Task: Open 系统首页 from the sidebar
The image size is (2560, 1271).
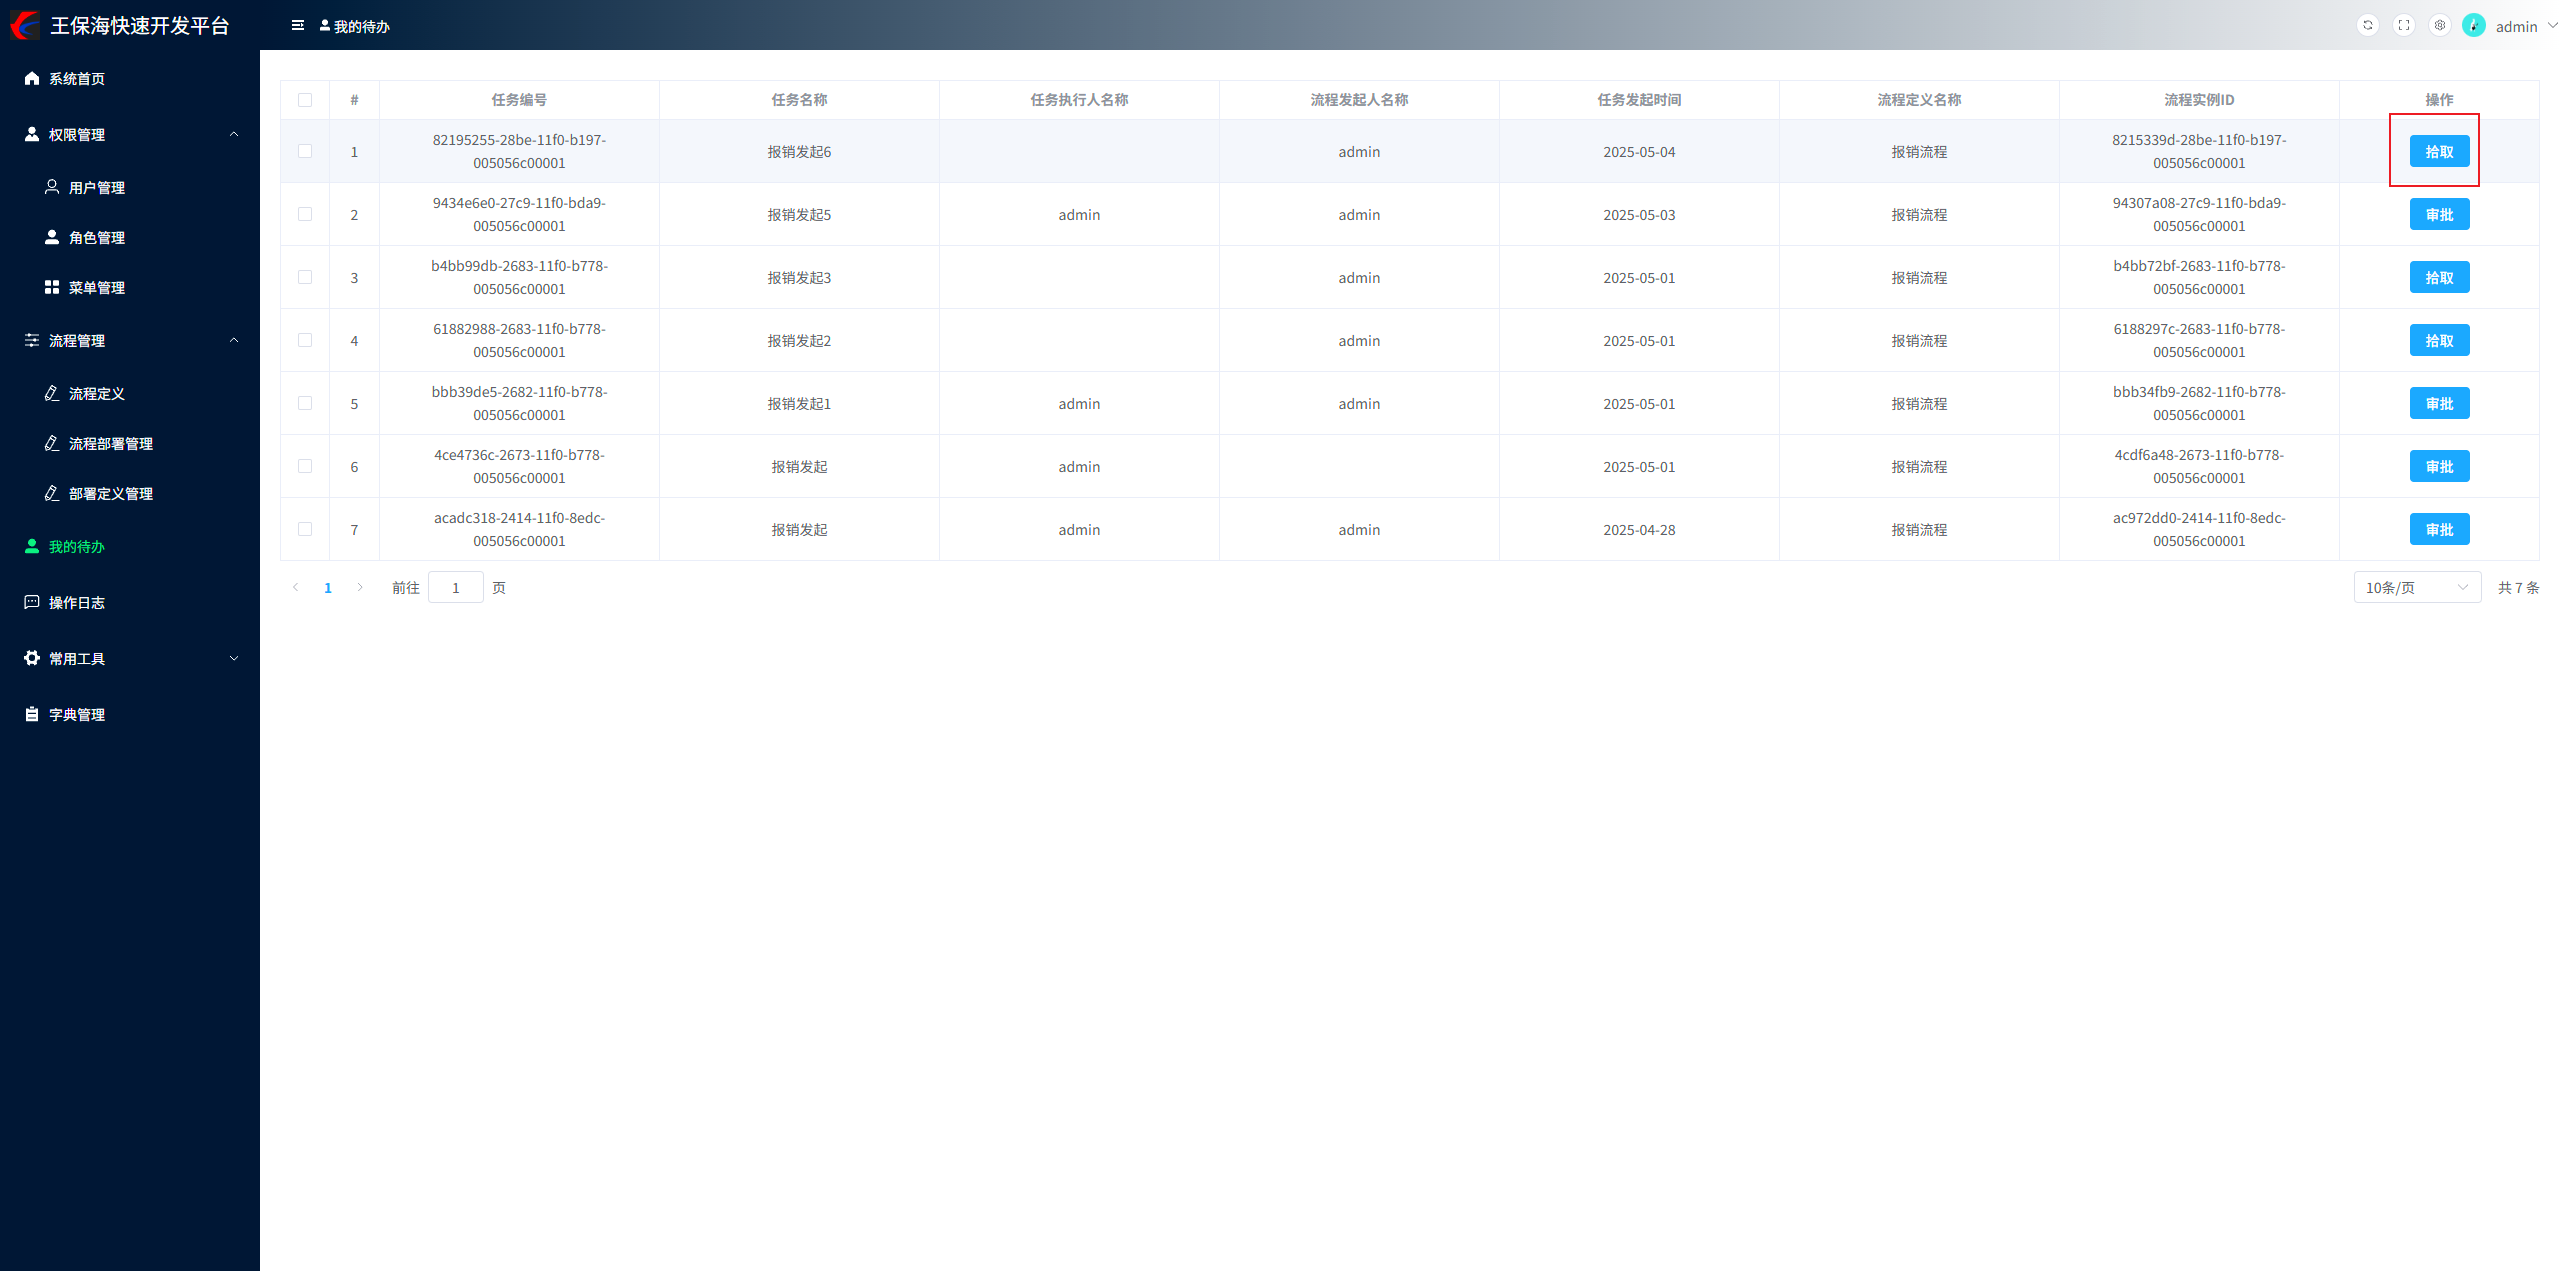Action: click(x=77, y=79)
